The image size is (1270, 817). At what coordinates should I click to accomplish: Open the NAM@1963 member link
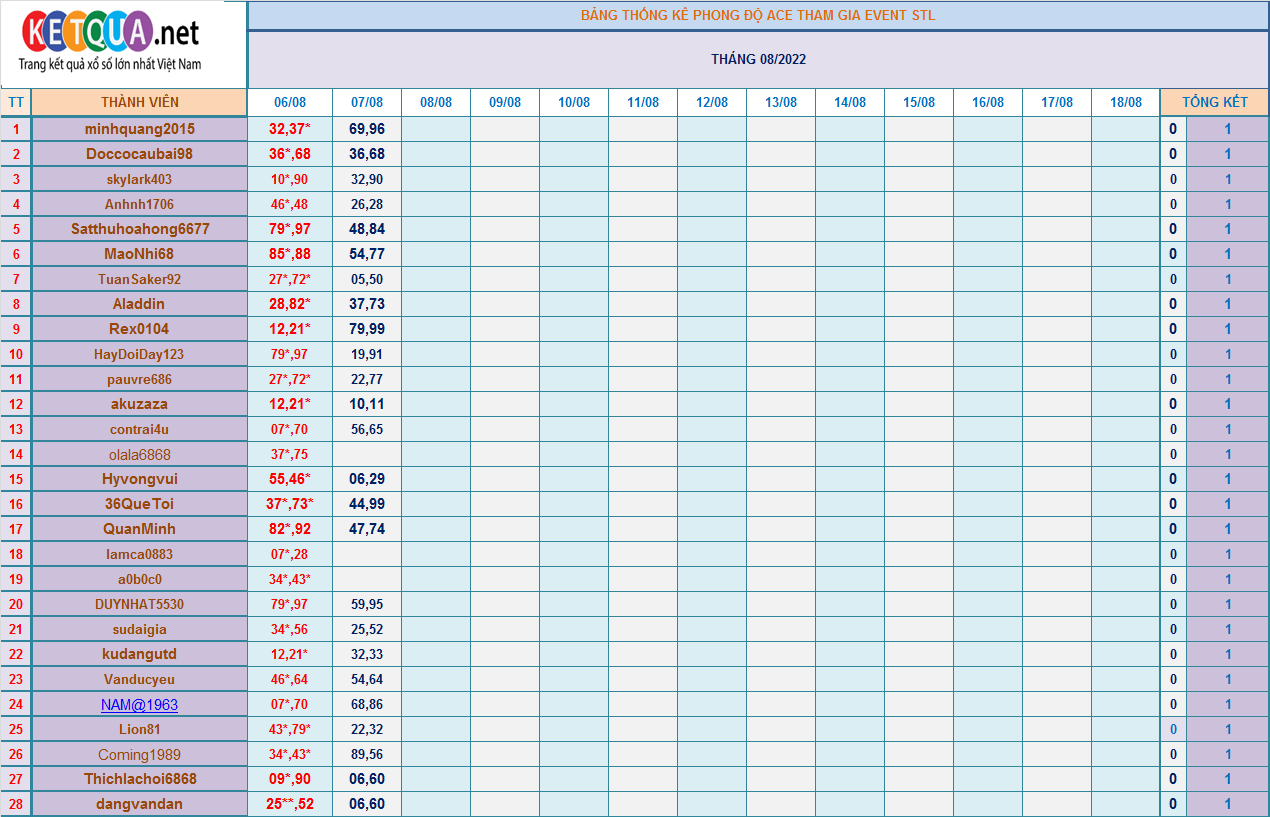click(139, 705)
